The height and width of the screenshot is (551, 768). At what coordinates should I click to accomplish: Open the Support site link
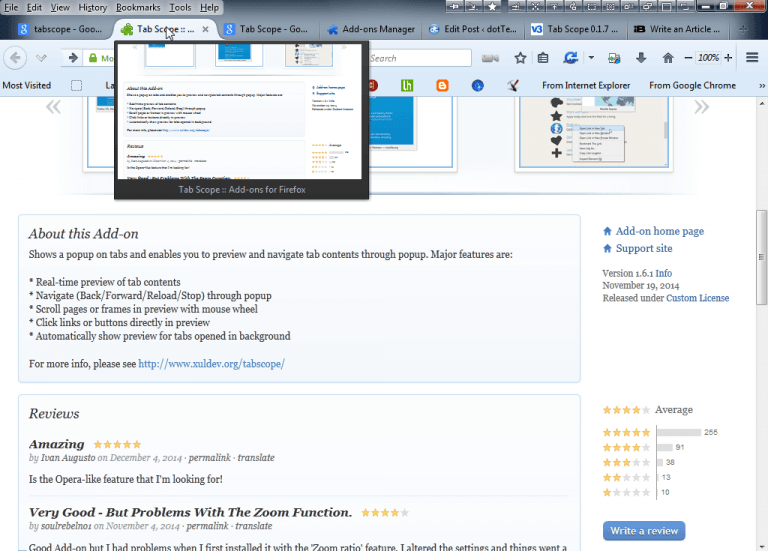pos(644,248)
